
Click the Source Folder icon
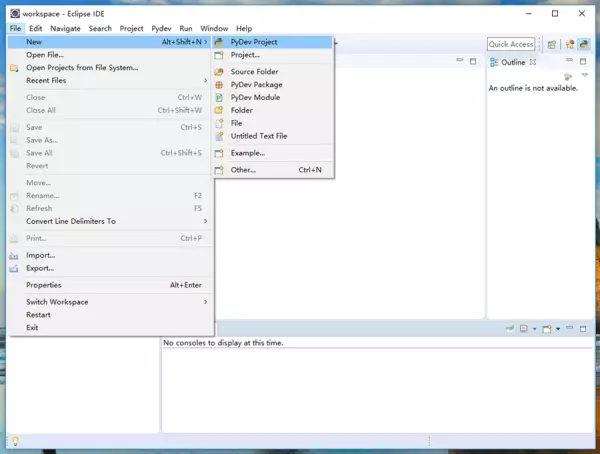coord(219,72)
